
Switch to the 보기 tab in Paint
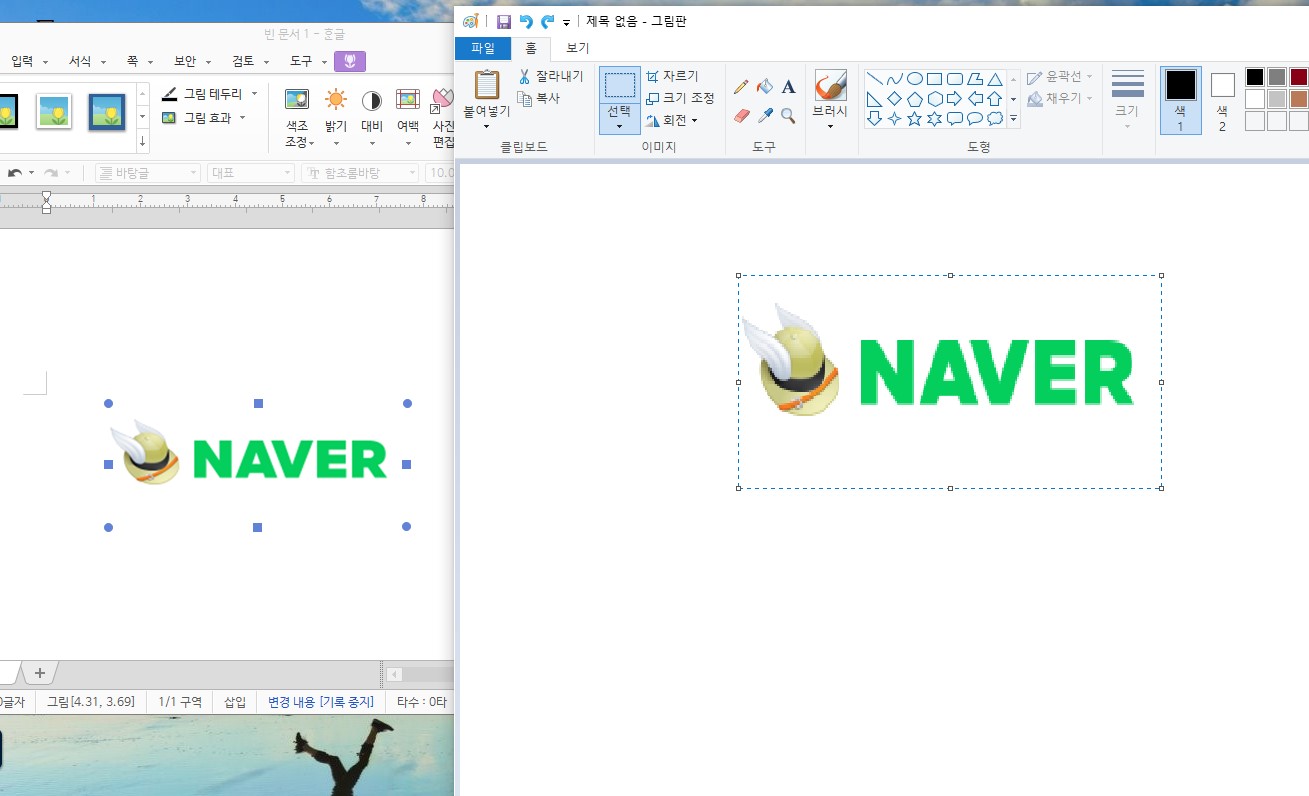[x=577, y=48]
